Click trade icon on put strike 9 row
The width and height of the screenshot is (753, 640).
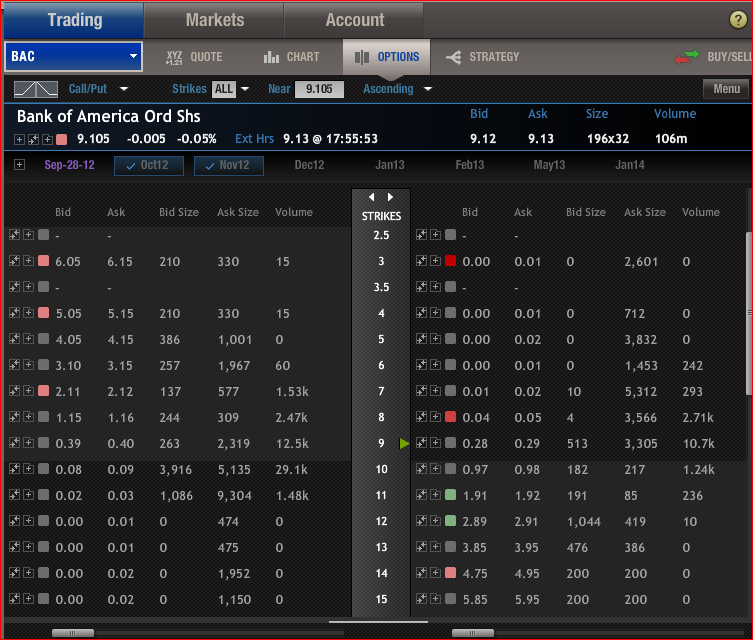click(421, 442)
